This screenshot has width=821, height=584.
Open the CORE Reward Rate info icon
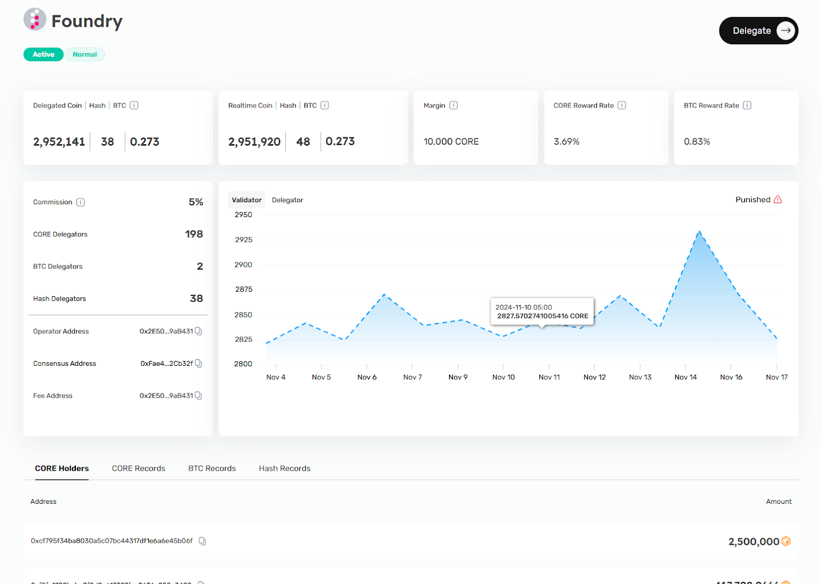[x=622, y=105]
